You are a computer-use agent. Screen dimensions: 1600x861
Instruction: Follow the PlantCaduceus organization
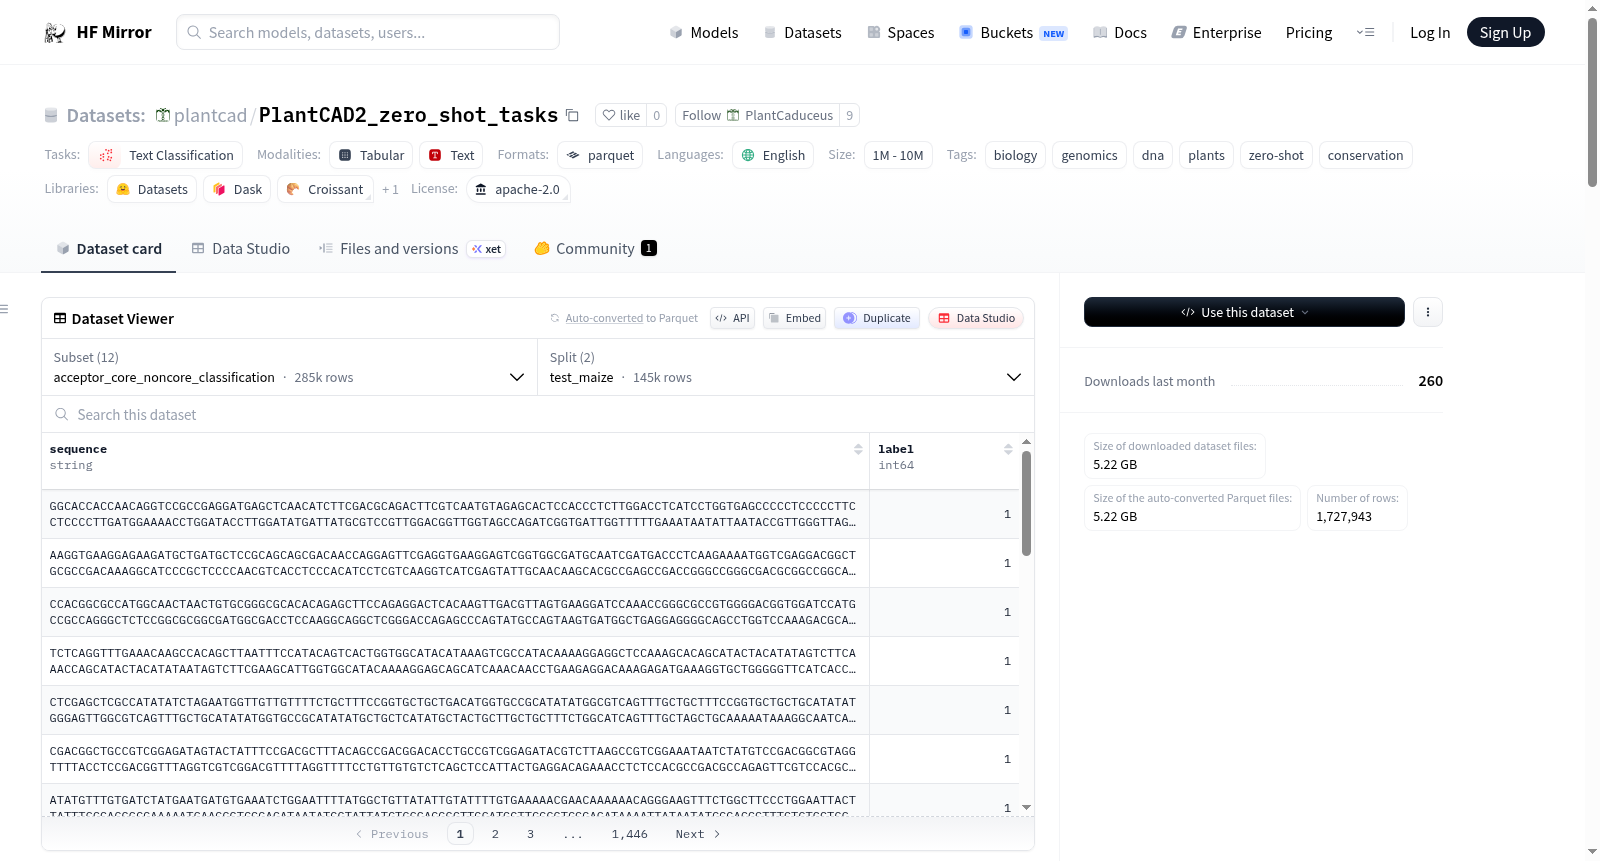[x=757, y=115]
